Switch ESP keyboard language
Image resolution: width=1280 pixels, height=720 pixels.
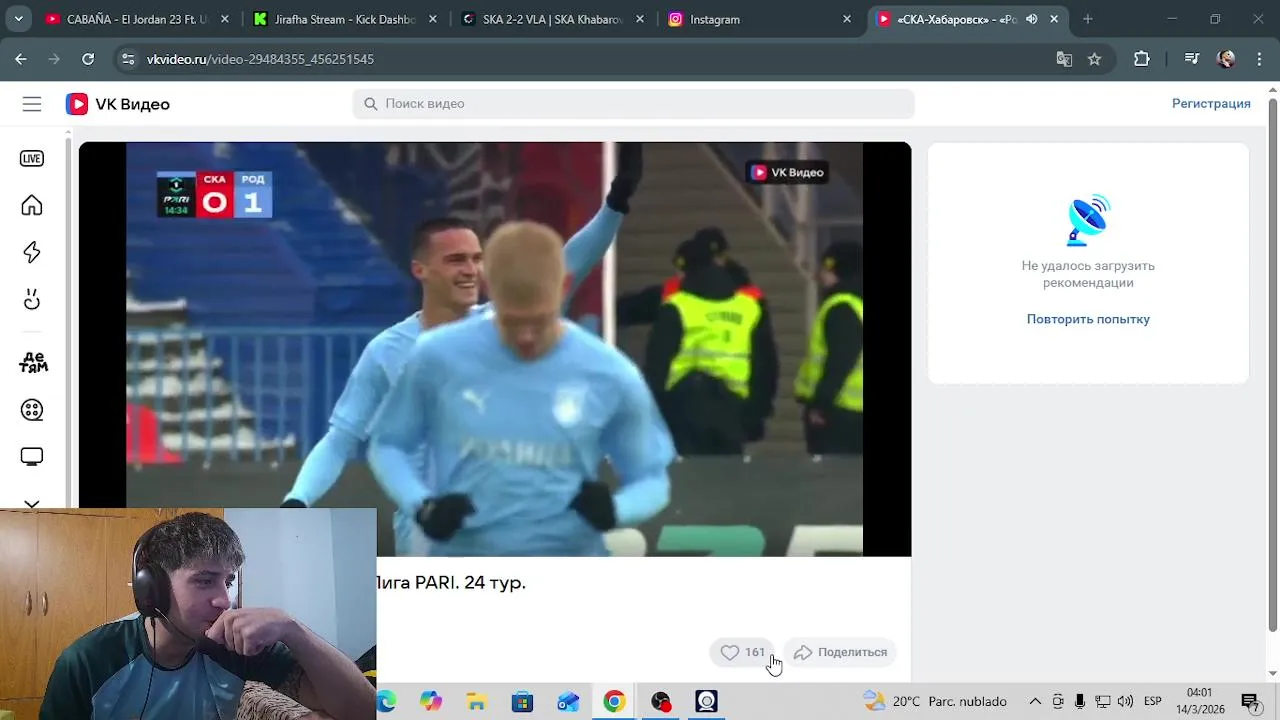coord(1152,701)
